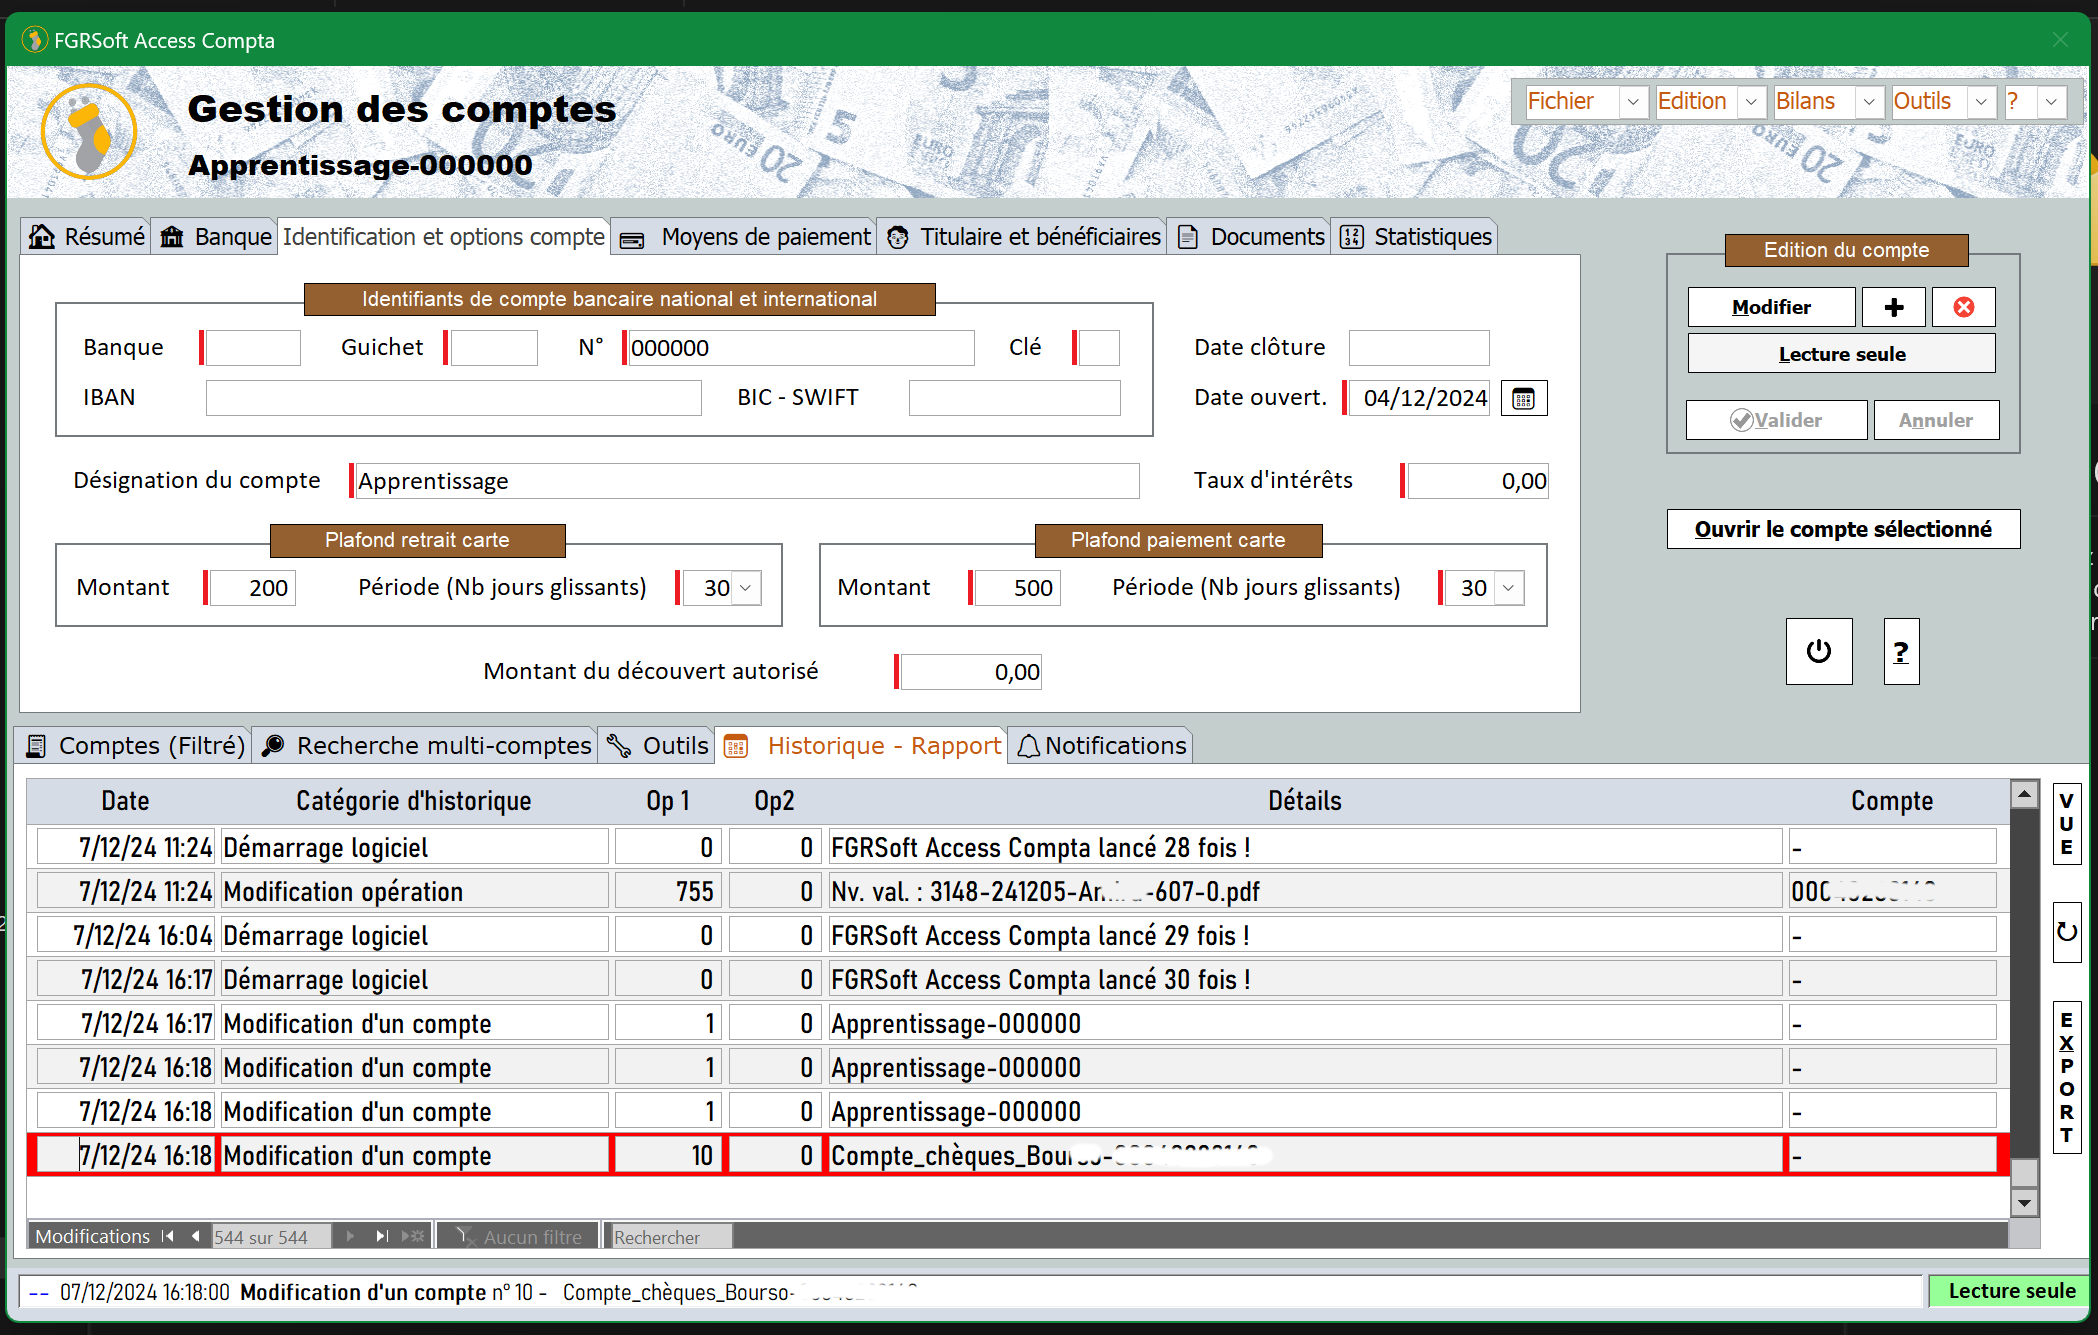Go to last record navigation arrow
The width and height of the screenshot is (2098, 1335).
[x=381, y=1236]
